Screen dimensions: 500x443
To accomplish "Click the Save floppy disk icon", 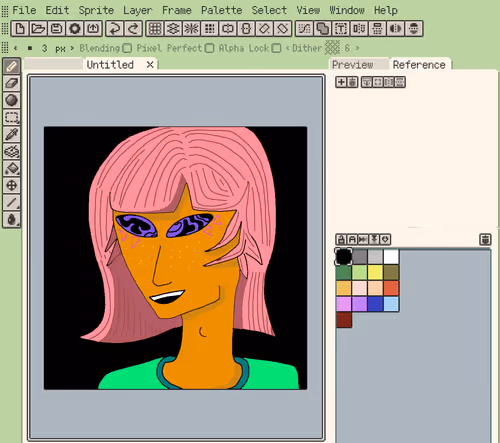I will click(x=56, y=28).
